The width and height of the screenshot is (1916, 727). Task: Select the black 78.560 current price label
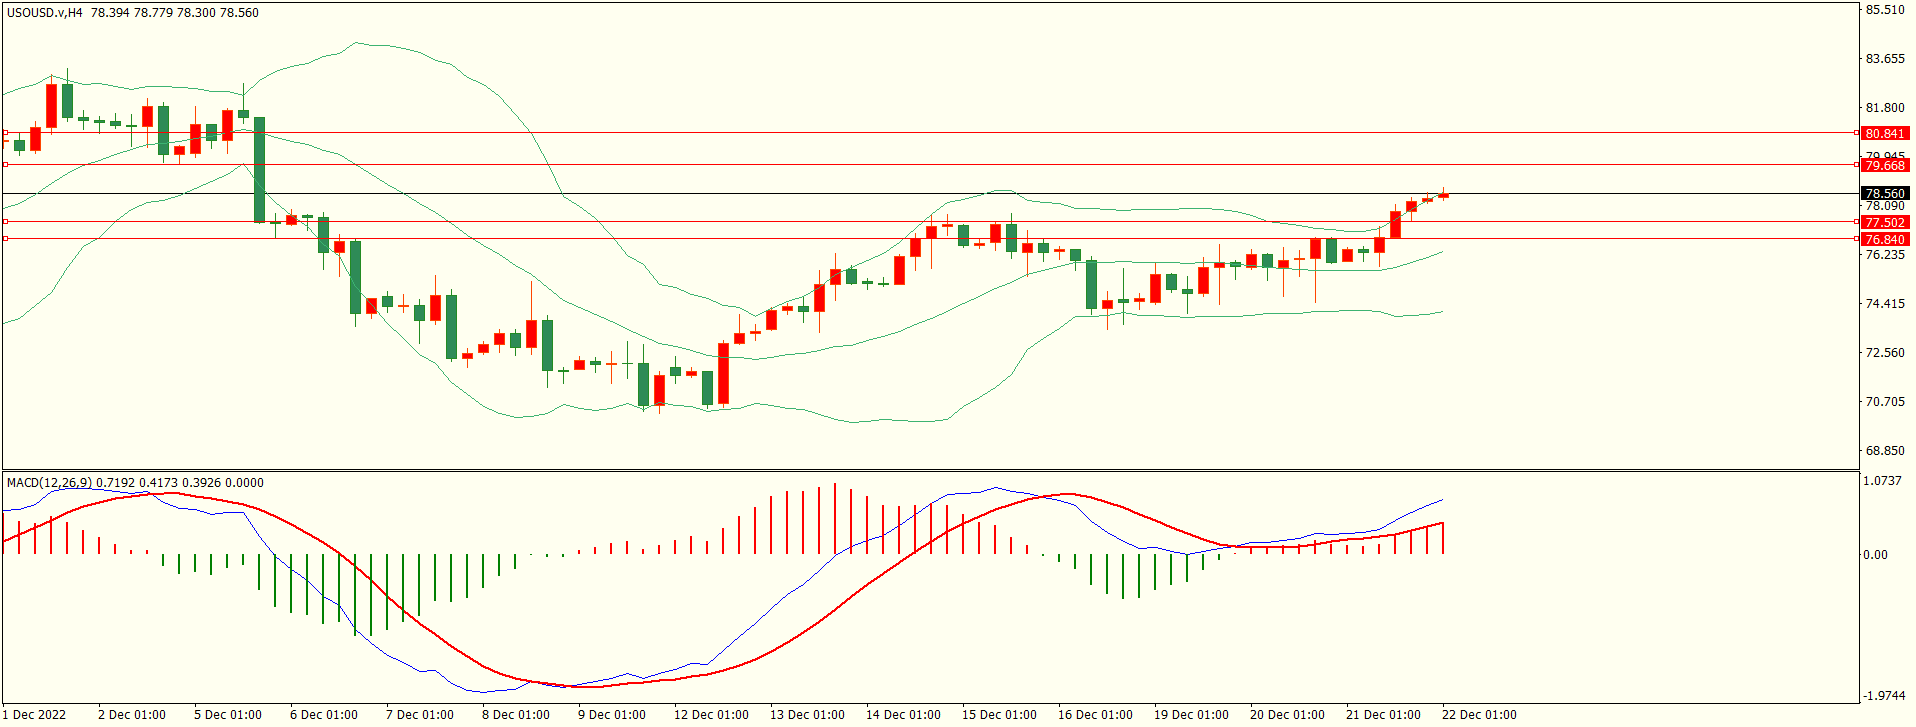(1884, 194)
